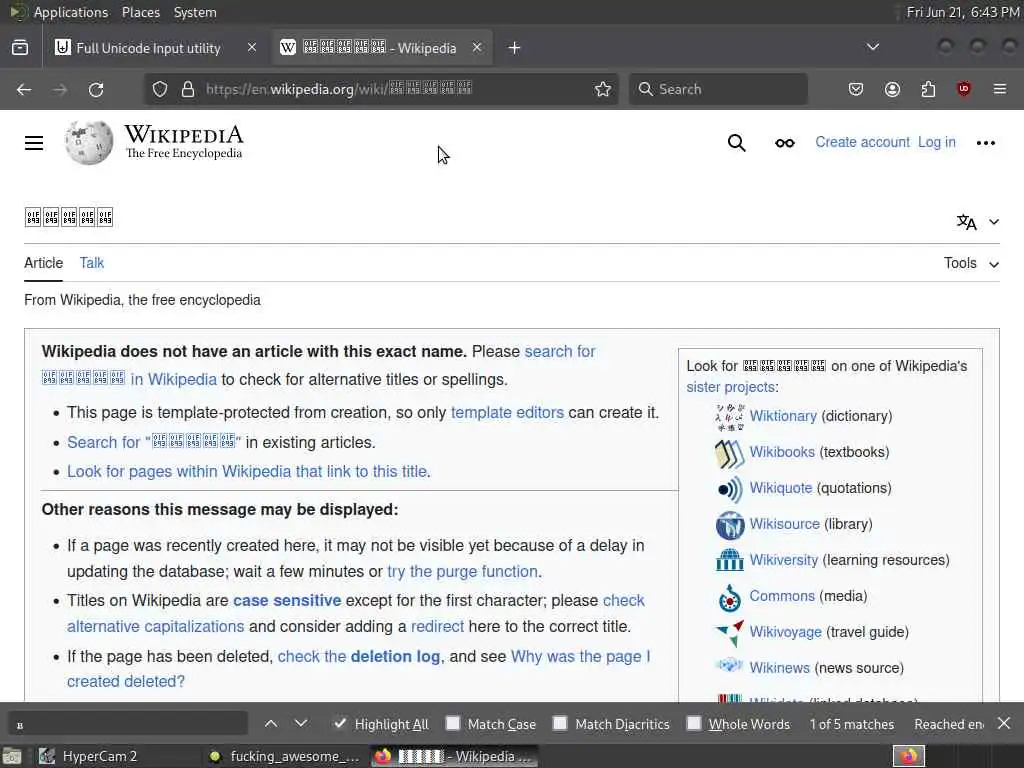Open the case sensitive link
The image size is (1024, 768).
pos(287,600)
